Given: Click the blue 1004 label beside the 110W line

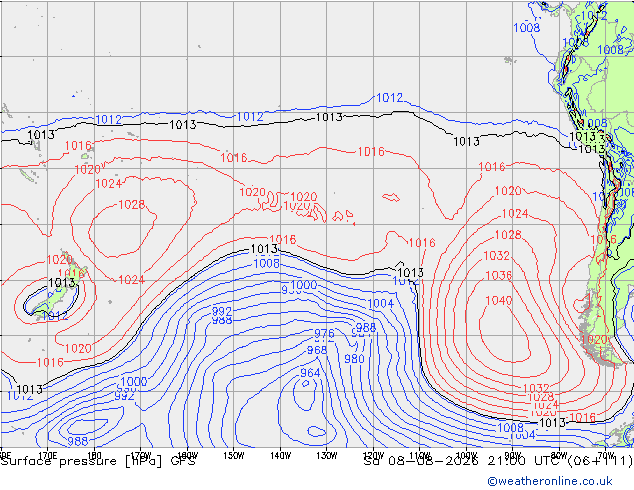Looking at the screenshot, I should [380, 303].
